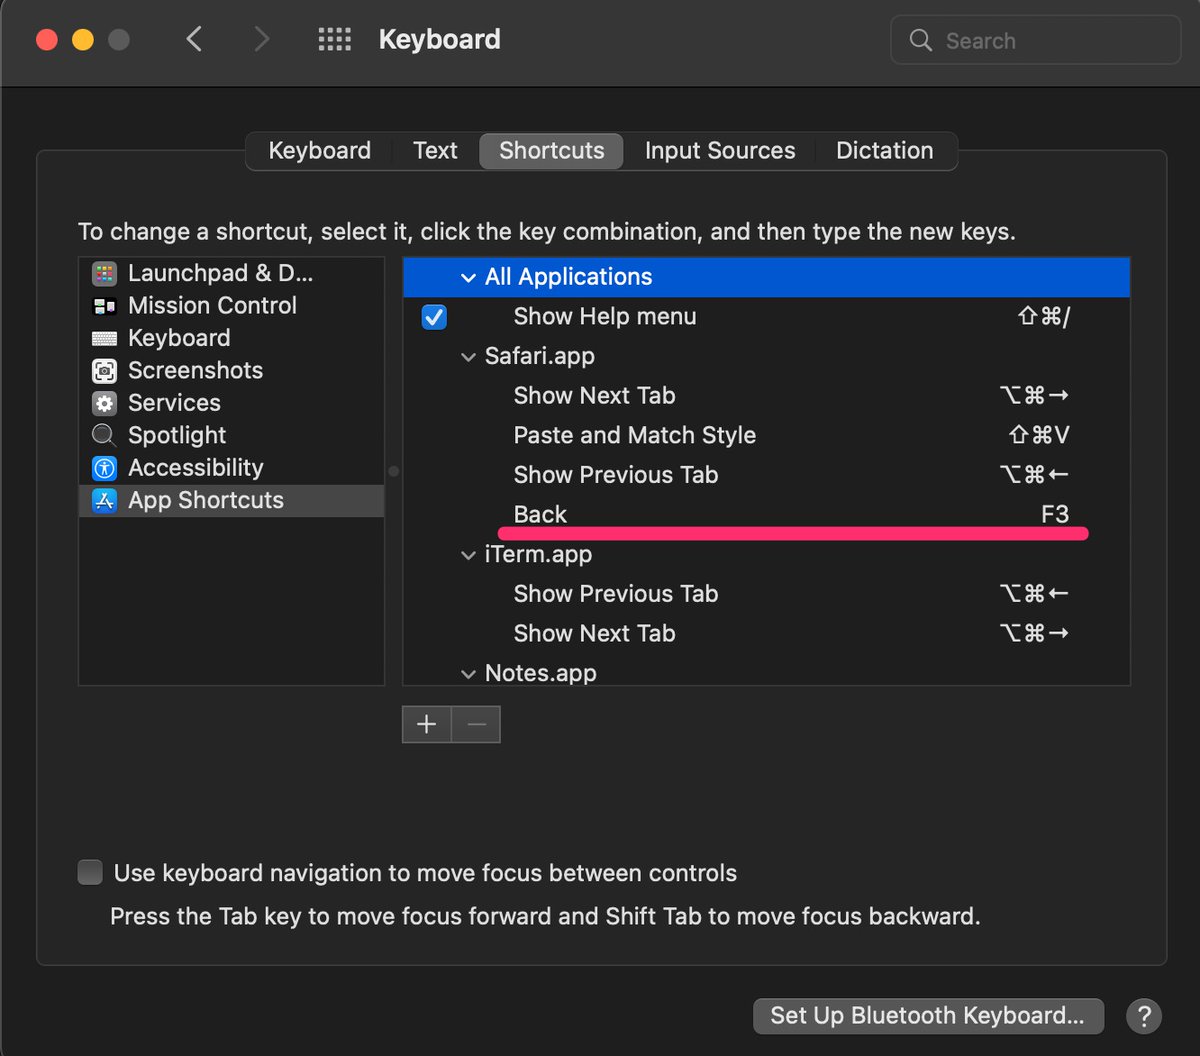Click the Screenshots camera icon

(104, 371)
